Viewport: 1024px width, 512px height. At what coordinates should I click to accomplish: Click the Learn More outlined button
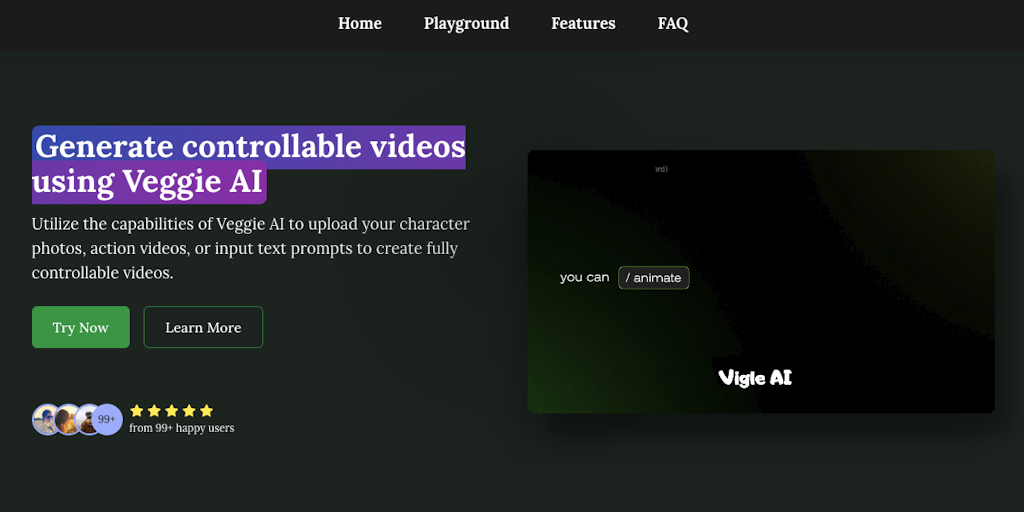(x=203, y=327)
